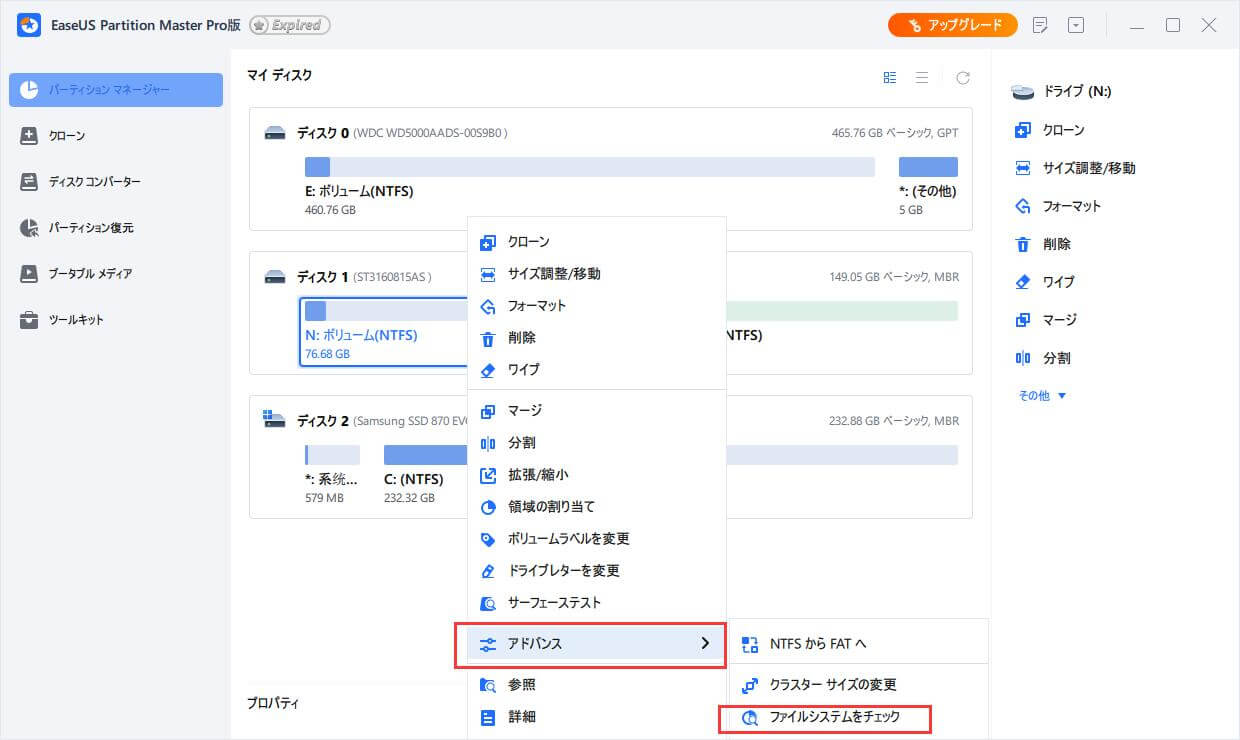Open the feedback notes icon in the title bar
1240x740 pixels.
click(x=1040, y=24)
